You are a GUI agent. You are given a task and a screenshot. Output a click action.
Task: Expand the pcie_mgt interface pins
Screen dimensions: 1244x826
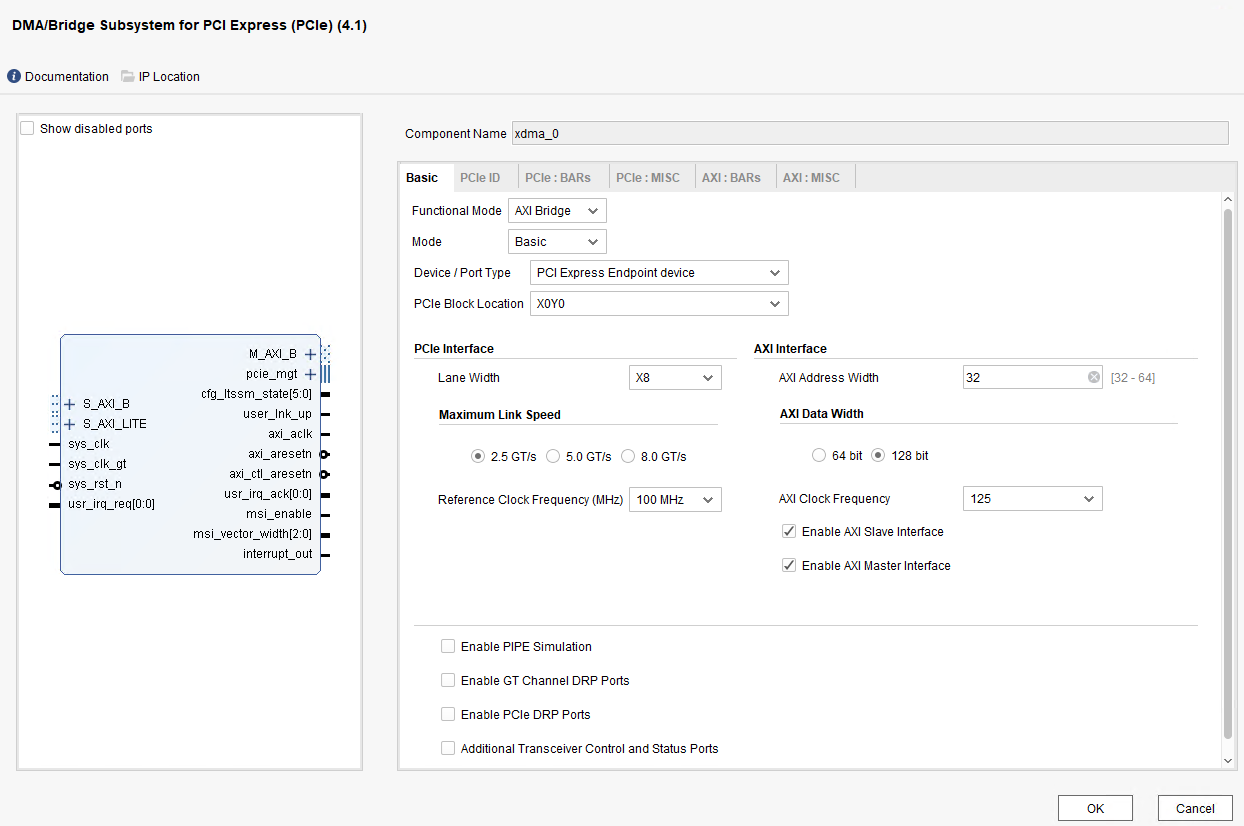[310, 374]
